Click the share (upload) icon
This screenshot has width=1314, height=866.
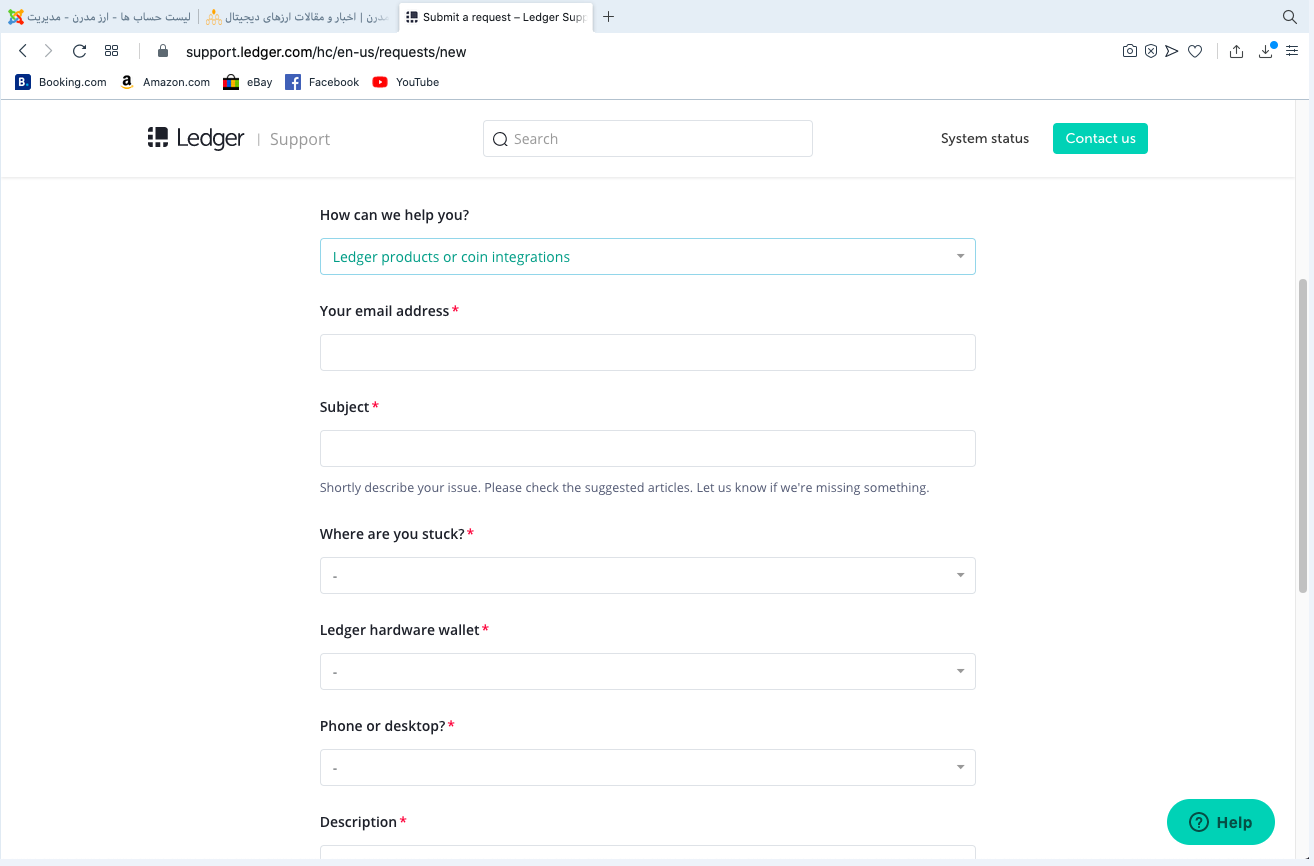1236,51
